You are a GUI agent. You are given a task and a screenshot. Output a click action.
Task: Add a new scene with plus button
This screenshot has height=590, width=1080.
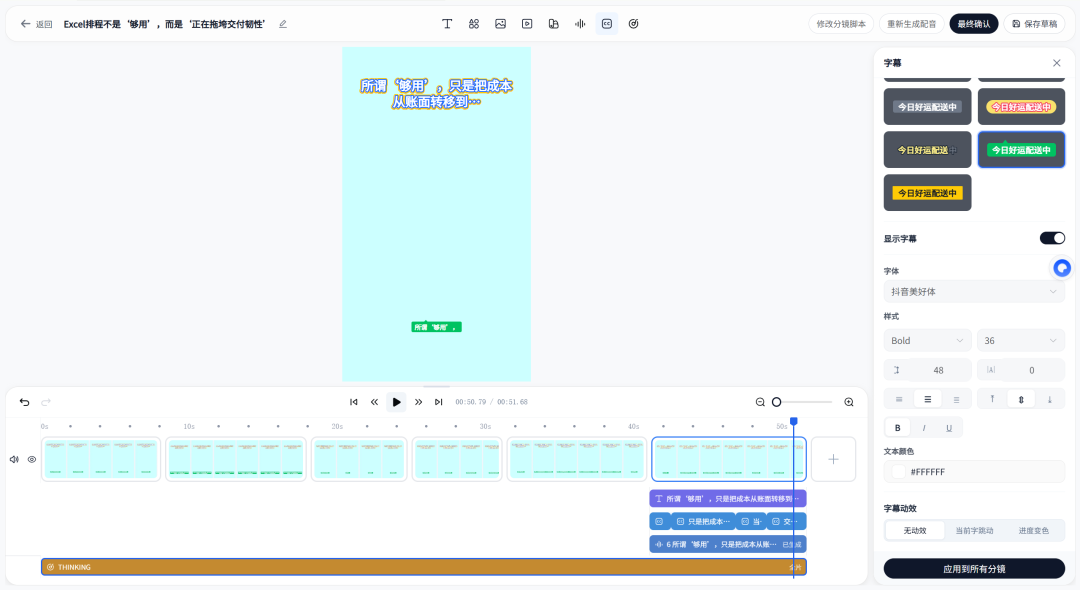pyautogui.click(x=833, y=459)
